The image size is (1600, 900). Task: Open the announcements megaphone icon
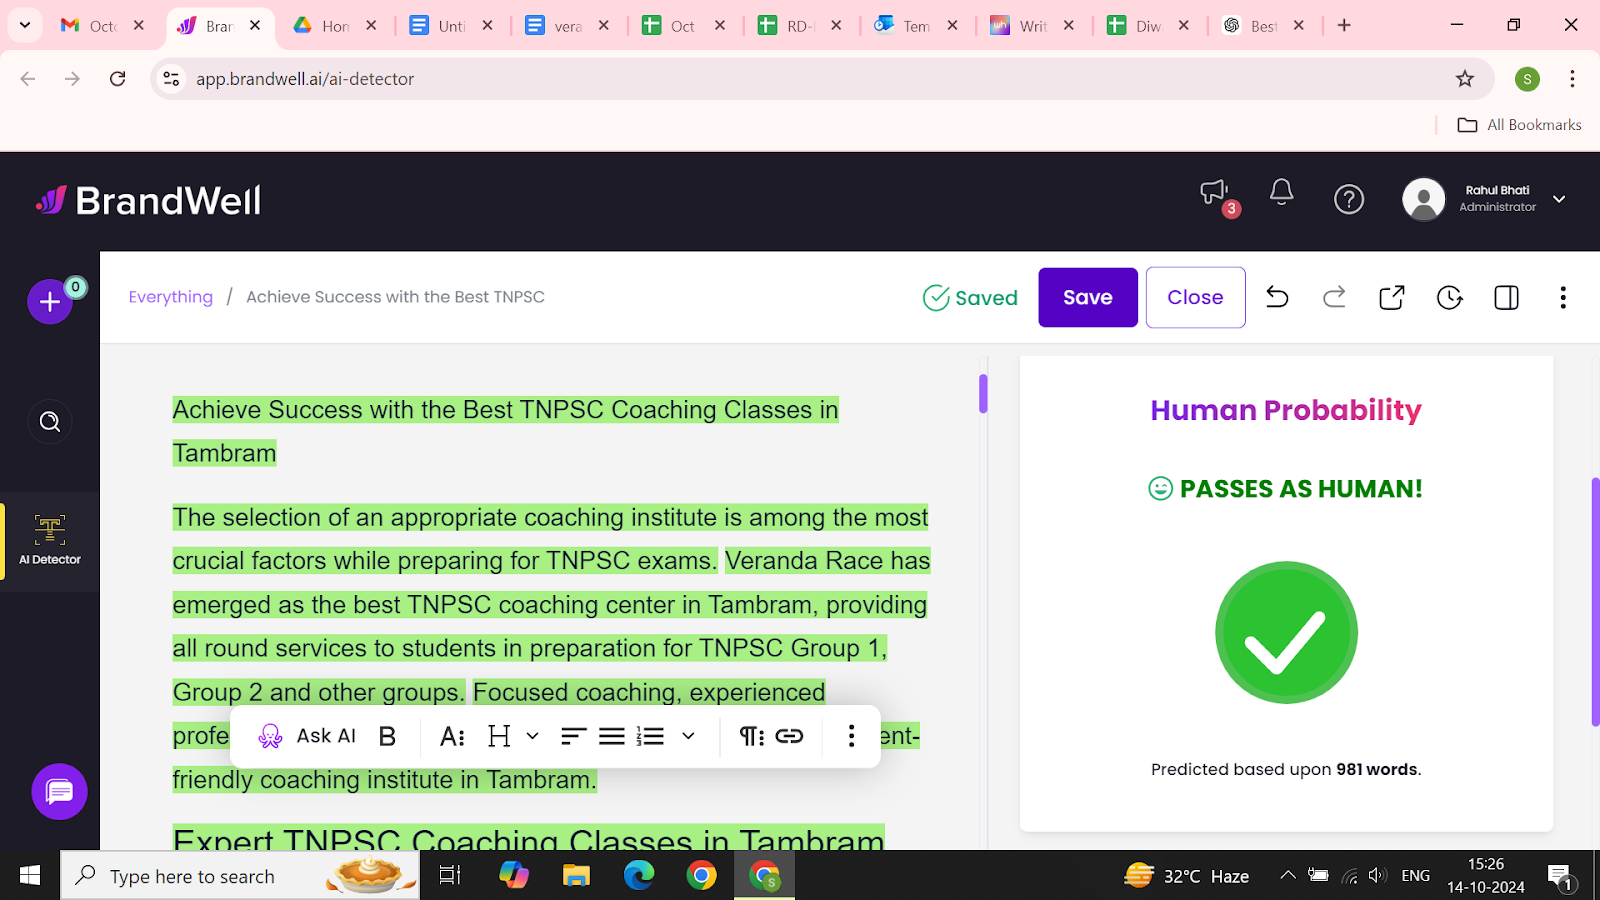pyautogui.click(x=1215, y=193)
